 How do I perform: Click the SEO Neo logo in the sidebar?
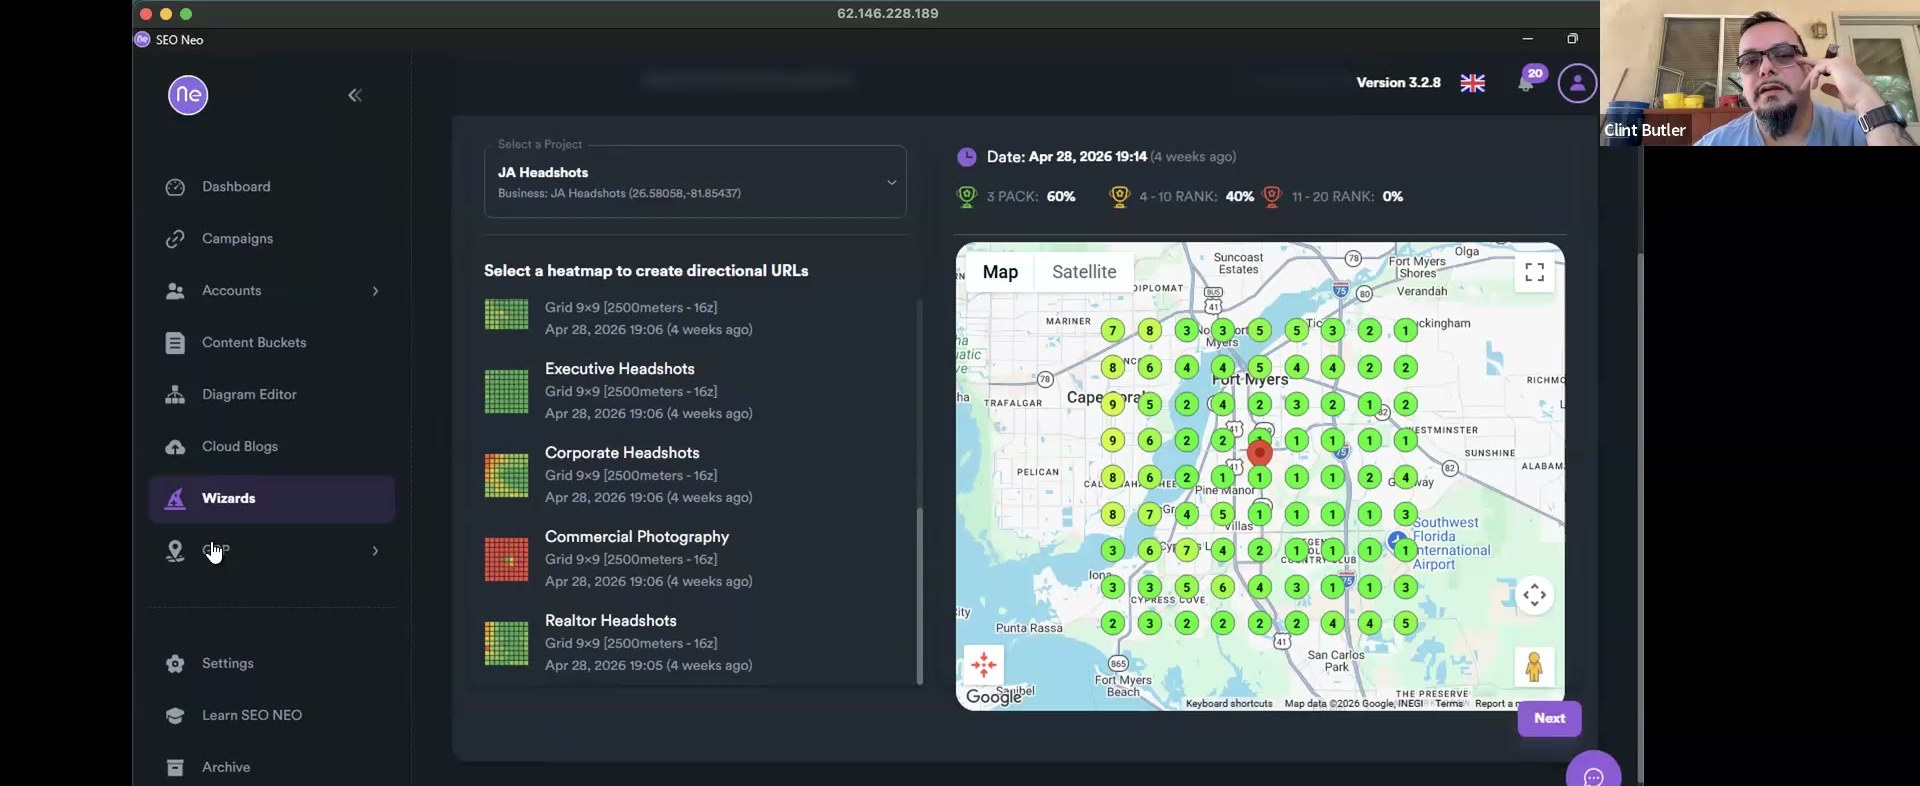tap(188, 95)
